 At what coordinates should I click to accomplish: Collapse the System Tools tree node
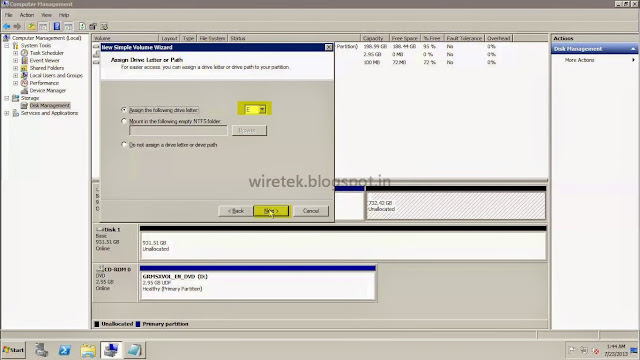7,46
